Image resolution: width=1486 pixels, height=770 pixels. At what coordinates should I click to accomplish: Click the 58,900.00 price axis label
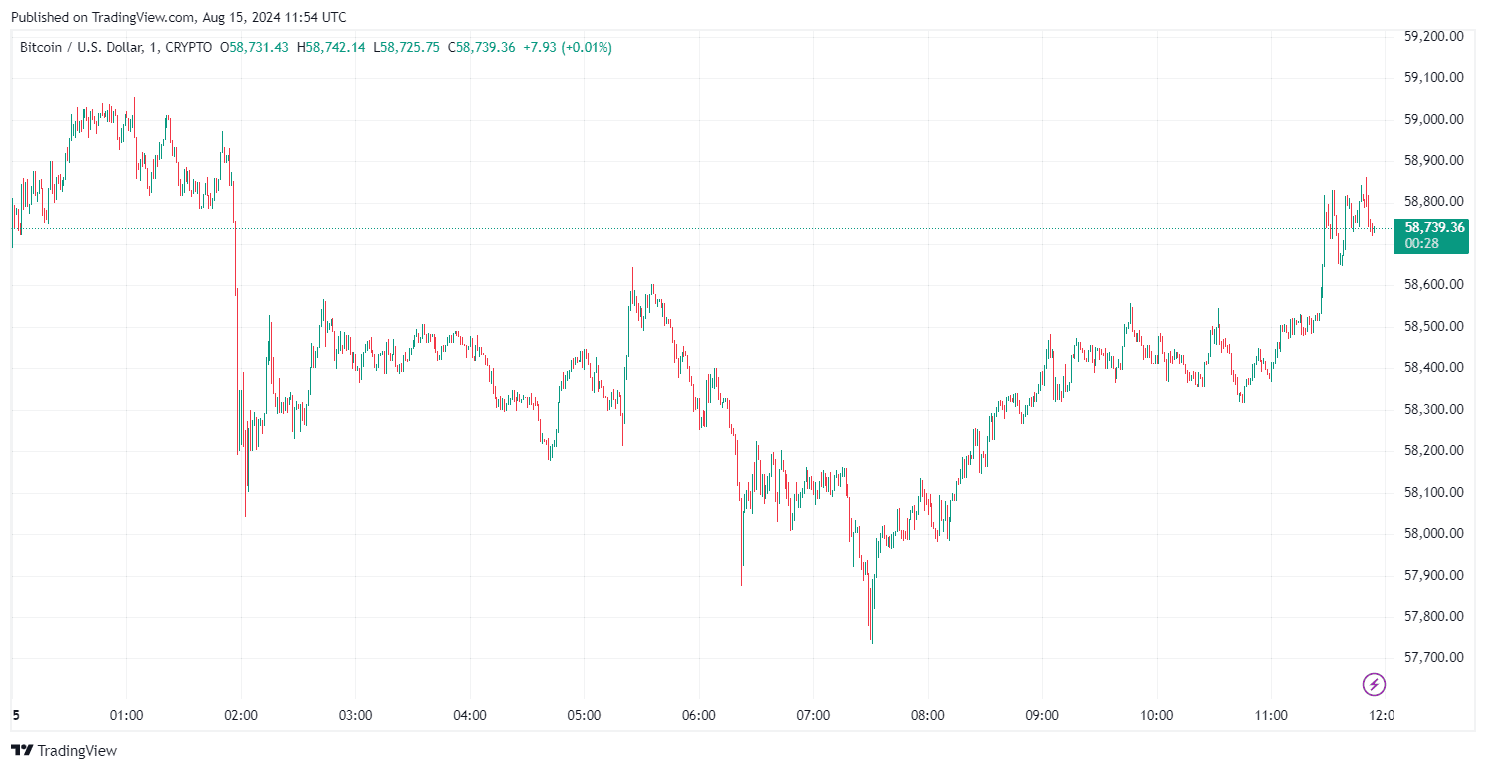coord(1434,160)
